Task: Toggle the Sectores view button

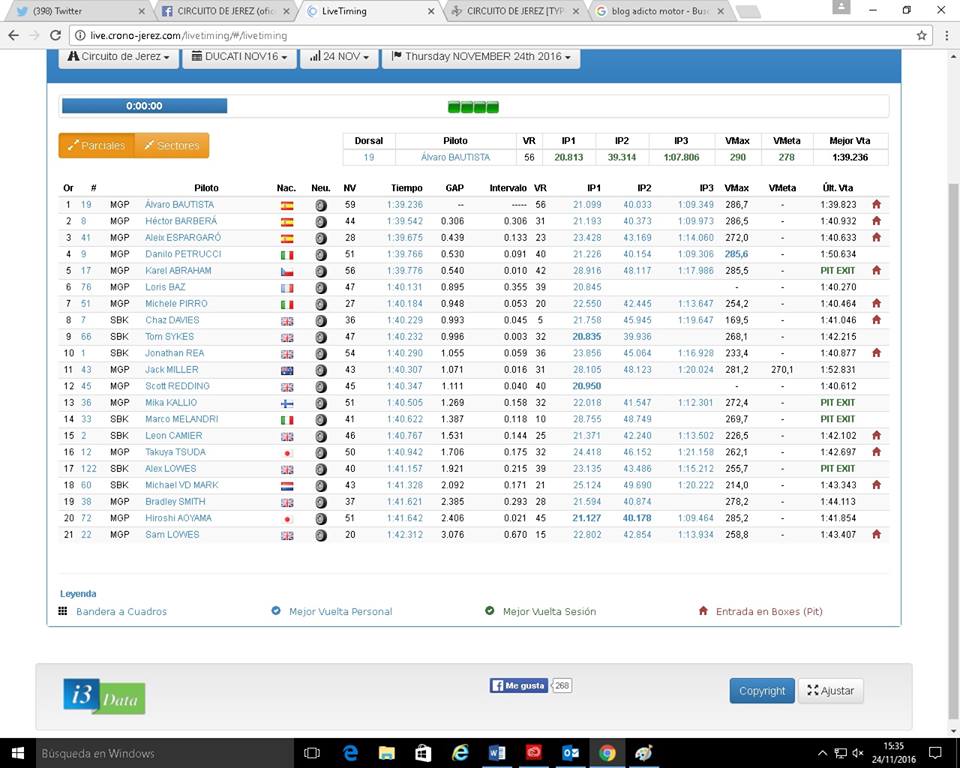Action: click(171, 146)
